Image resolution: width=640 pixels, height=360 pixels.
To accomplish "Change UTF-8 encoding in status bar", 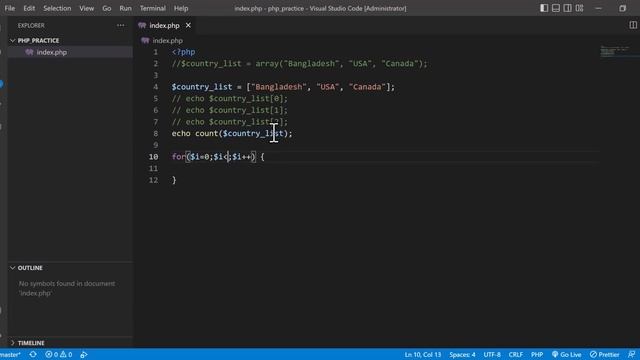I will coord(492,354).
